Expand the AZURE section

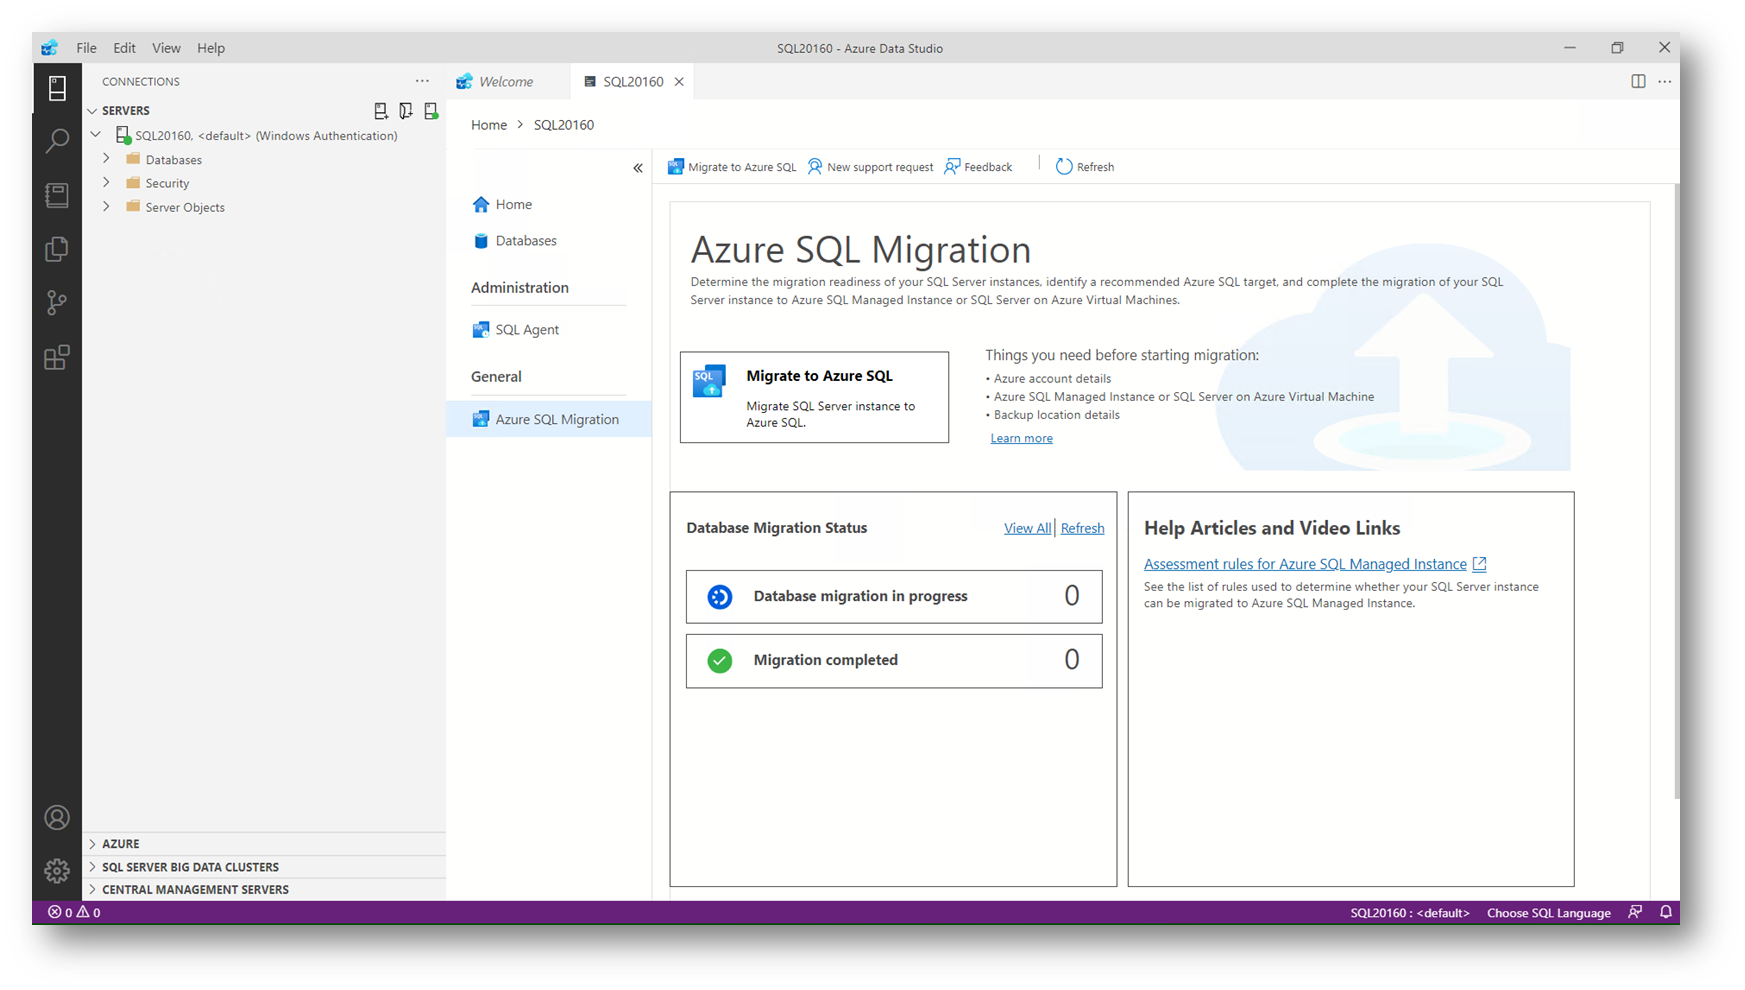264,844
